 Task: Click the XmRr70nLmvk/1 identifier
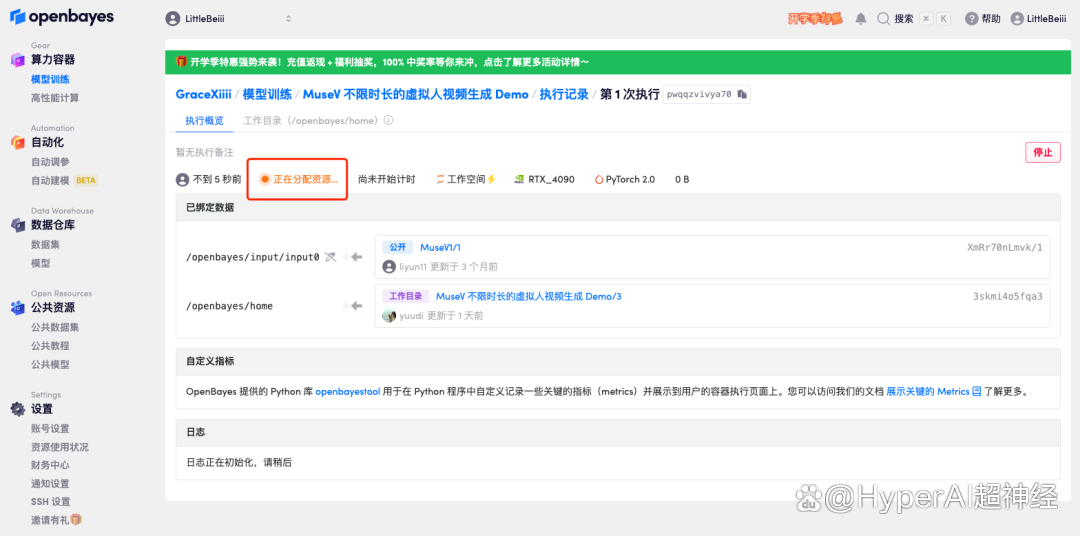click(1005, 247)
